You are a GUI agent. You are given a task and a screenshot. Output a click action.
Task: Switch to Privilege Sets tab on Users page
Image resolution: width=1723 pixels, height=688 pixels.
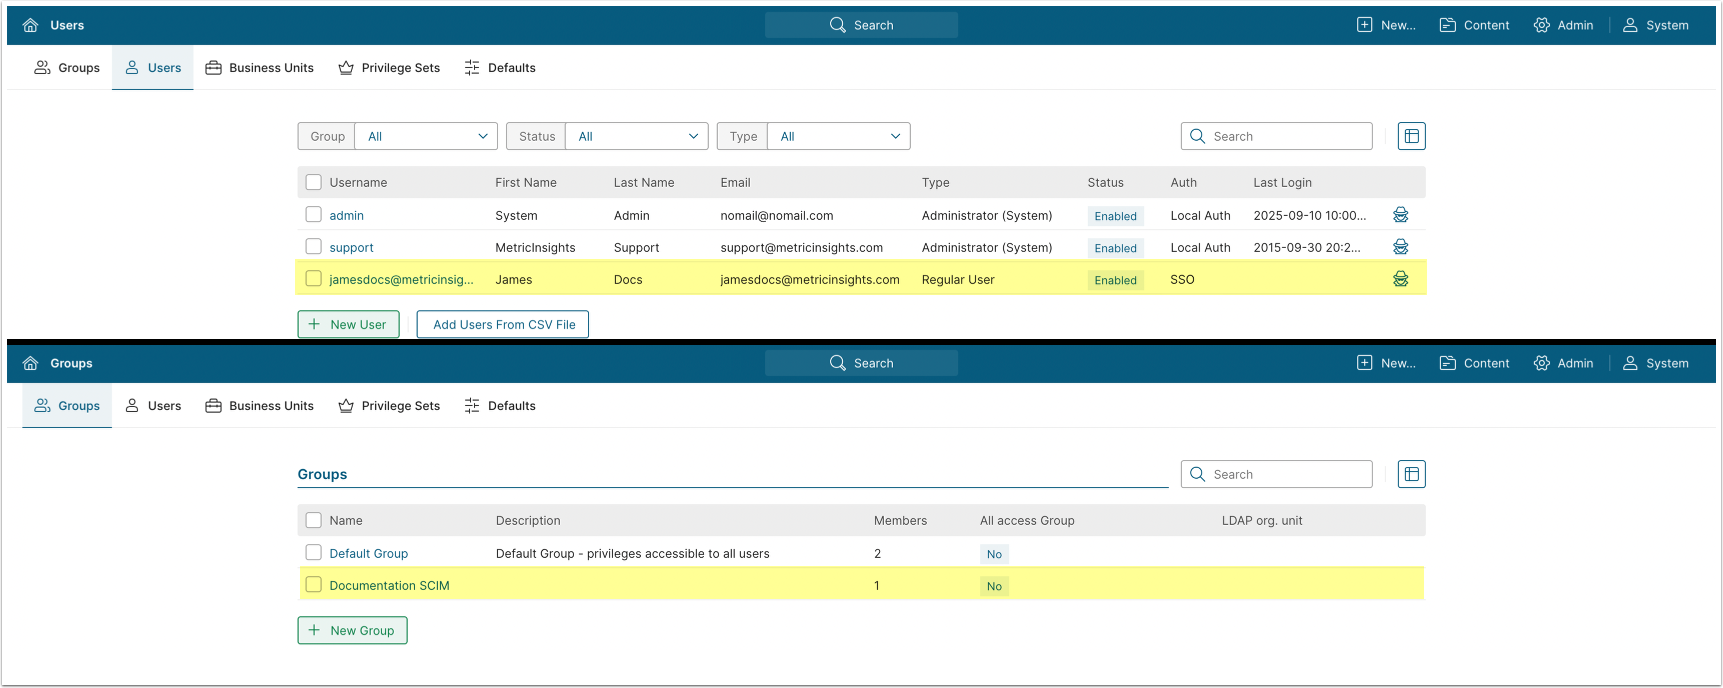coord(389,68)
